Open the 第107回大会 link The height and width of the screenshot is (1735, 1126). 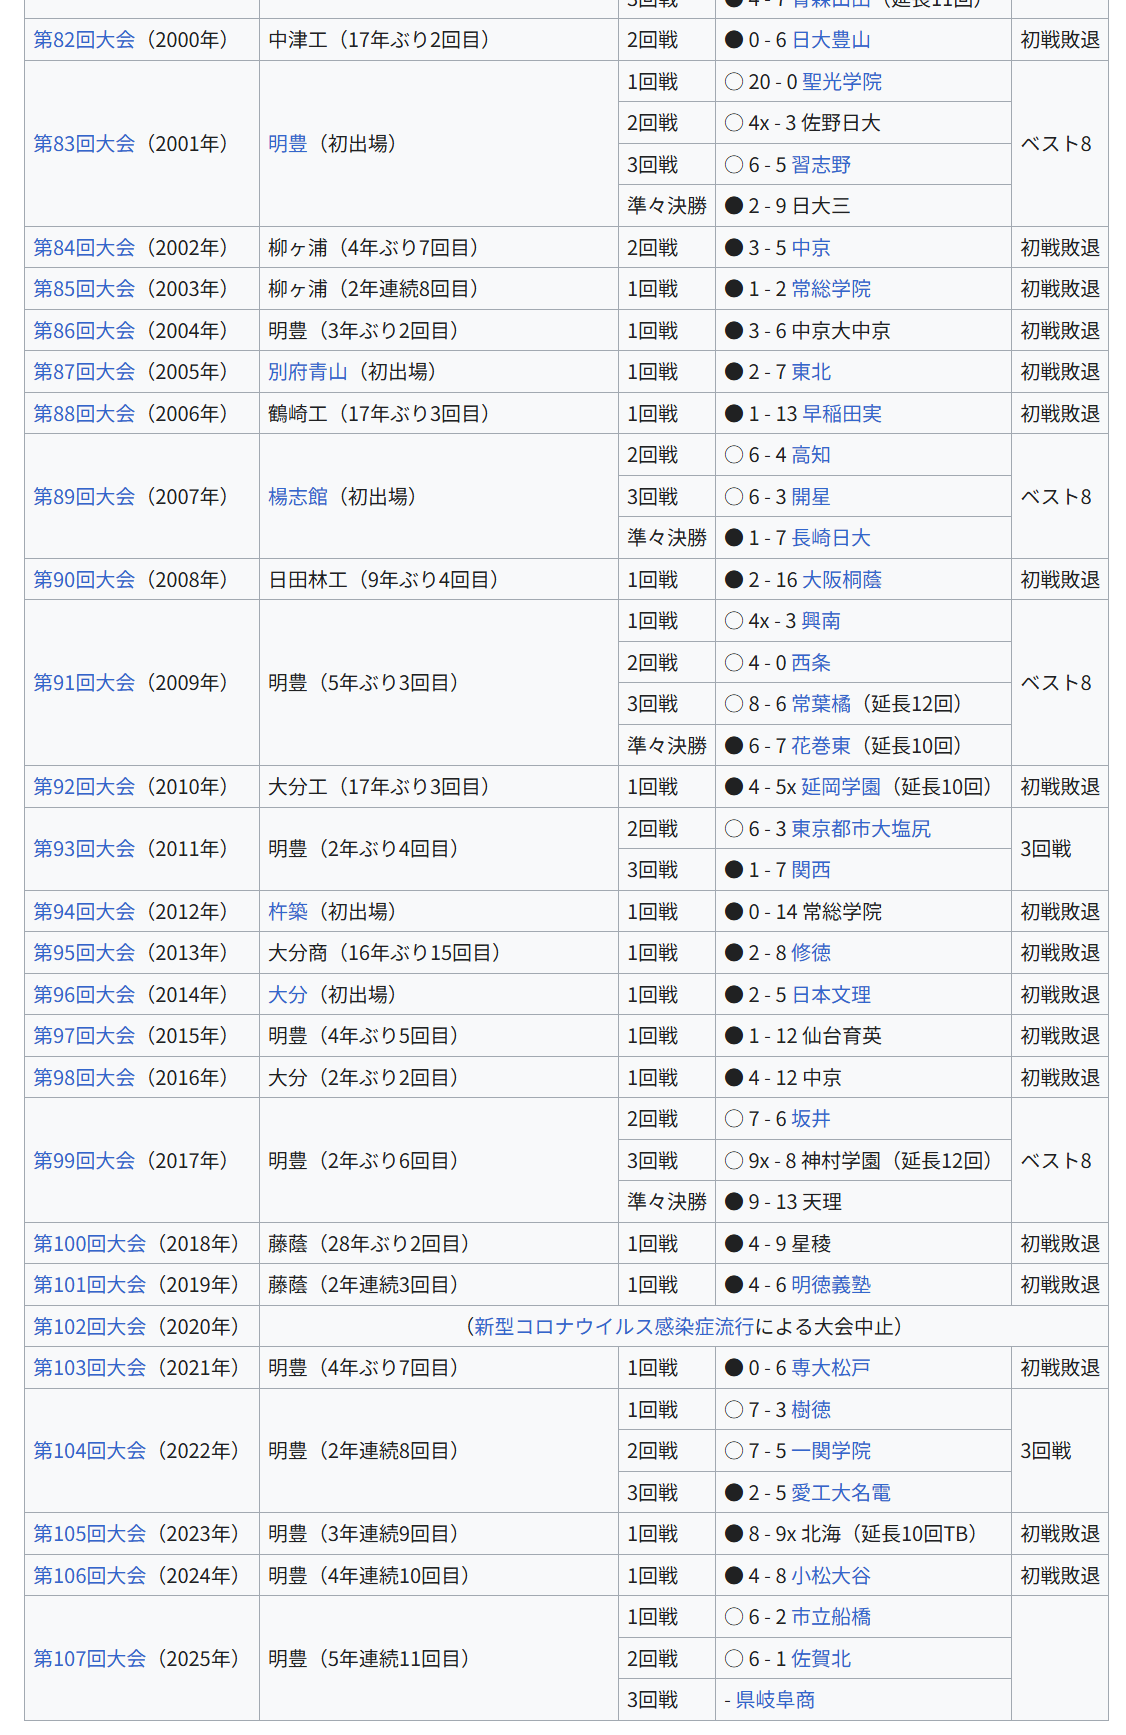90,1659
